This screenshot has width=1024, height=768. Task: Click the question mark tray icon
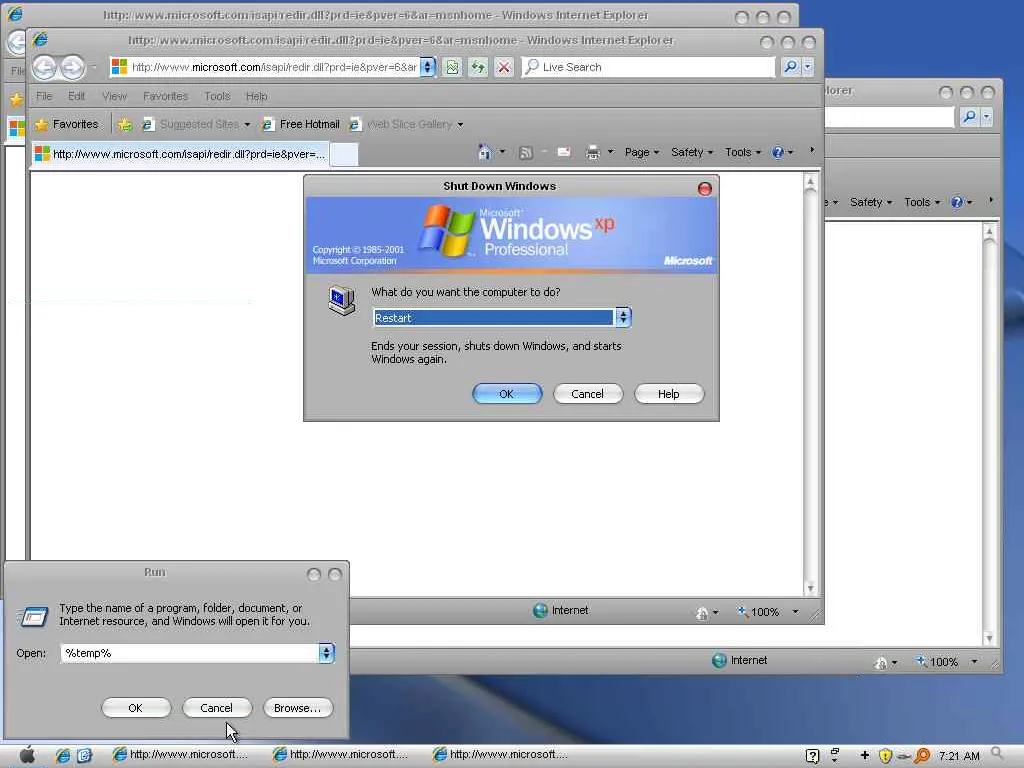[812, 756]
